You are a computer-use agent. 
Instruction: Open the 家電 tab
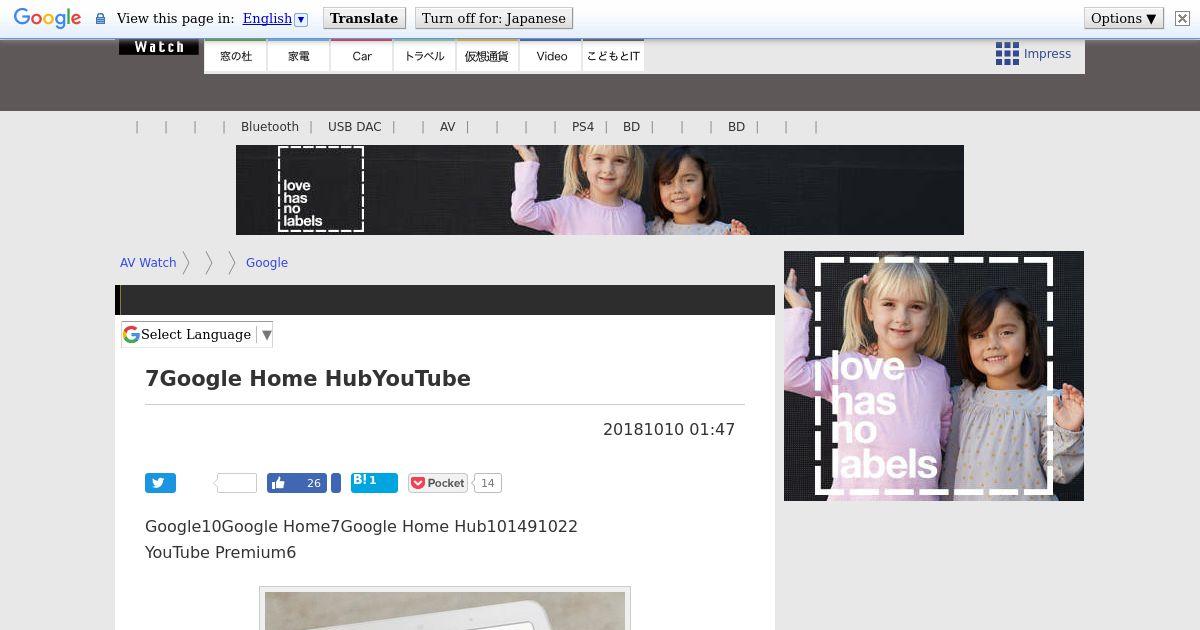point(299,56)
